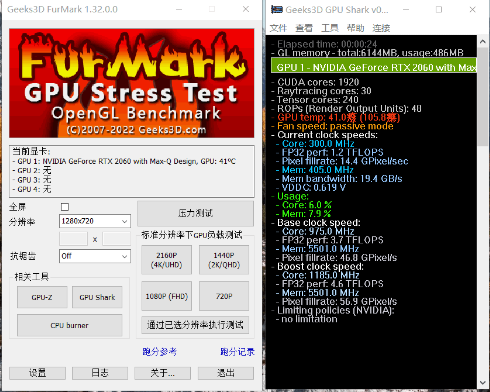
Task: Open the 查看 menu in GPU Shark
Action: tap(304, 28)
